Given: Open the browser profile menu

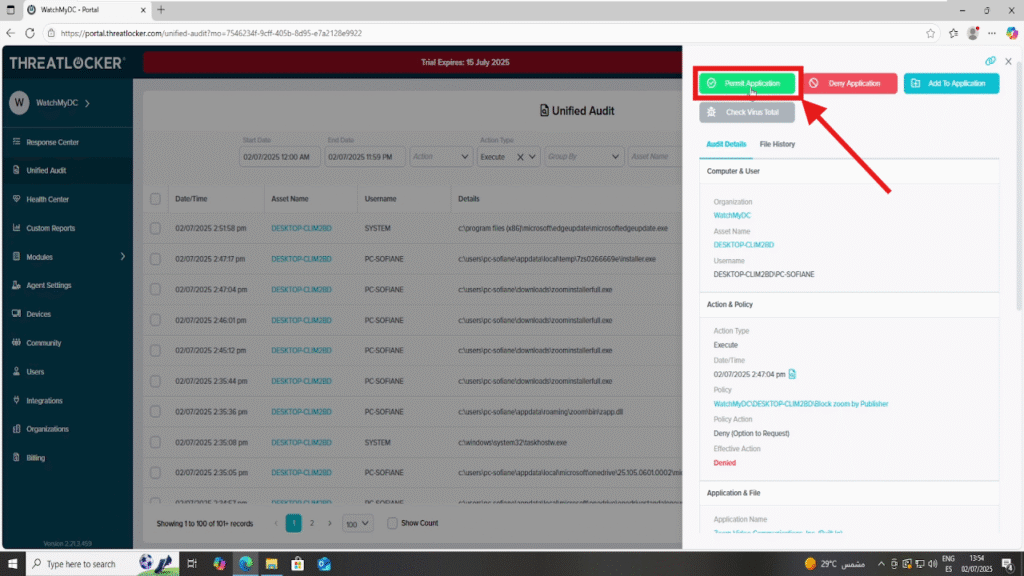Looking at the screenshot, I should point(973,33).
